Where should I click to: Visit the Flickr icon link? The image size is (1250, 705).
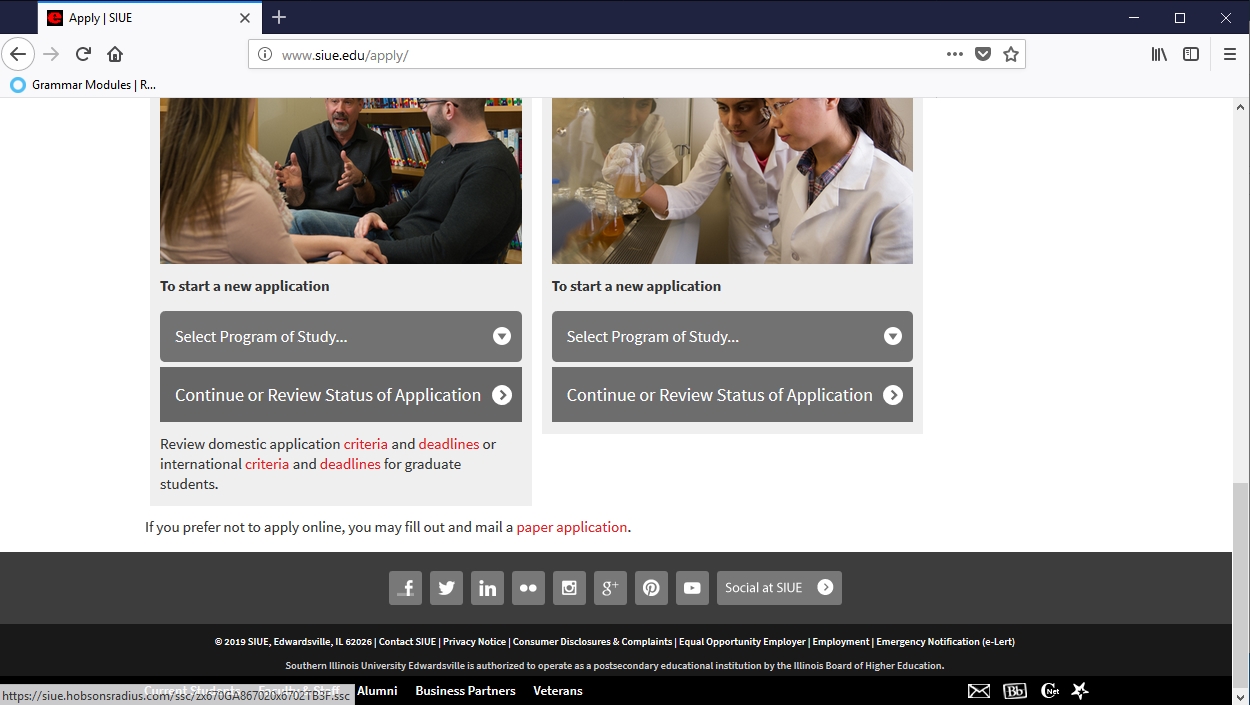coord(528,588)
